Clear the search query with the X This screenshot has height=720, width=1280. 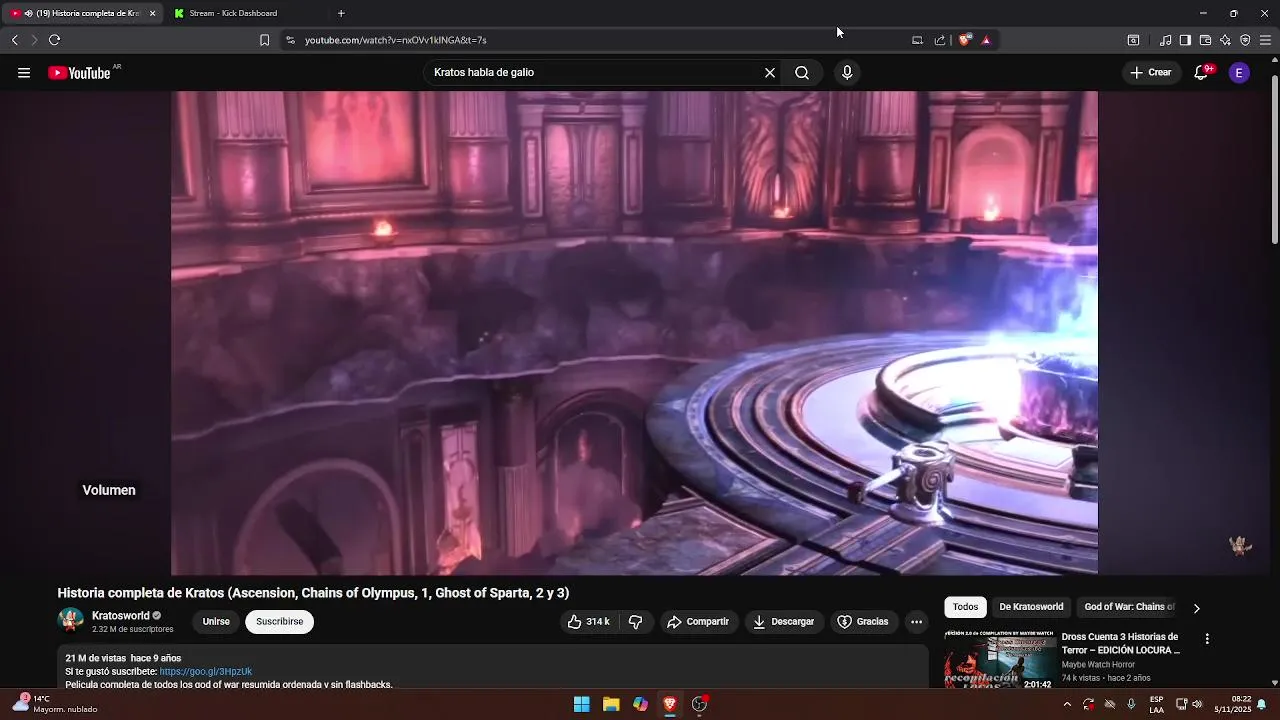770,73
